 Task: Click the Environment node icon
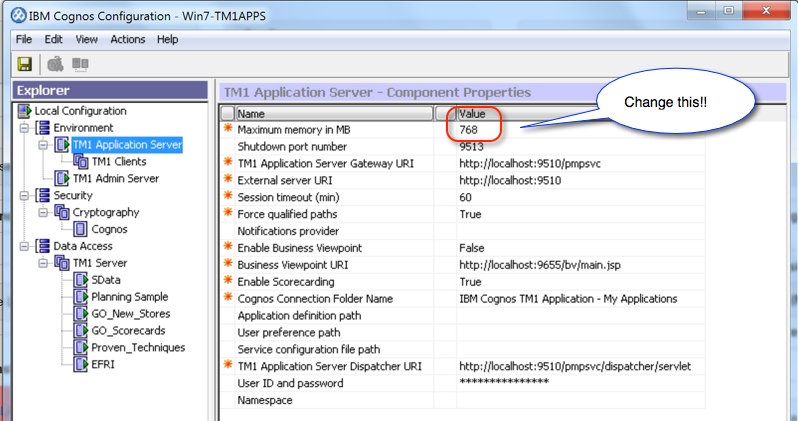[43, 128]
